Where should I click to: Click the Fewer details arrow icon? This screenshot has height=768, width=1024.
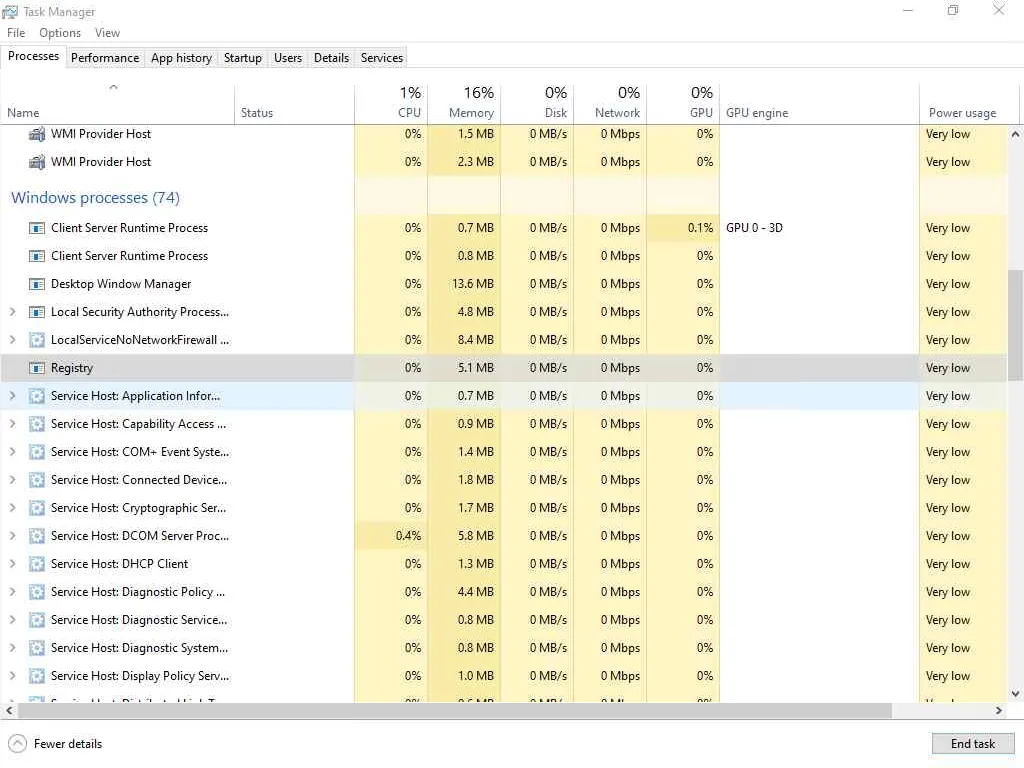(17, 744)
